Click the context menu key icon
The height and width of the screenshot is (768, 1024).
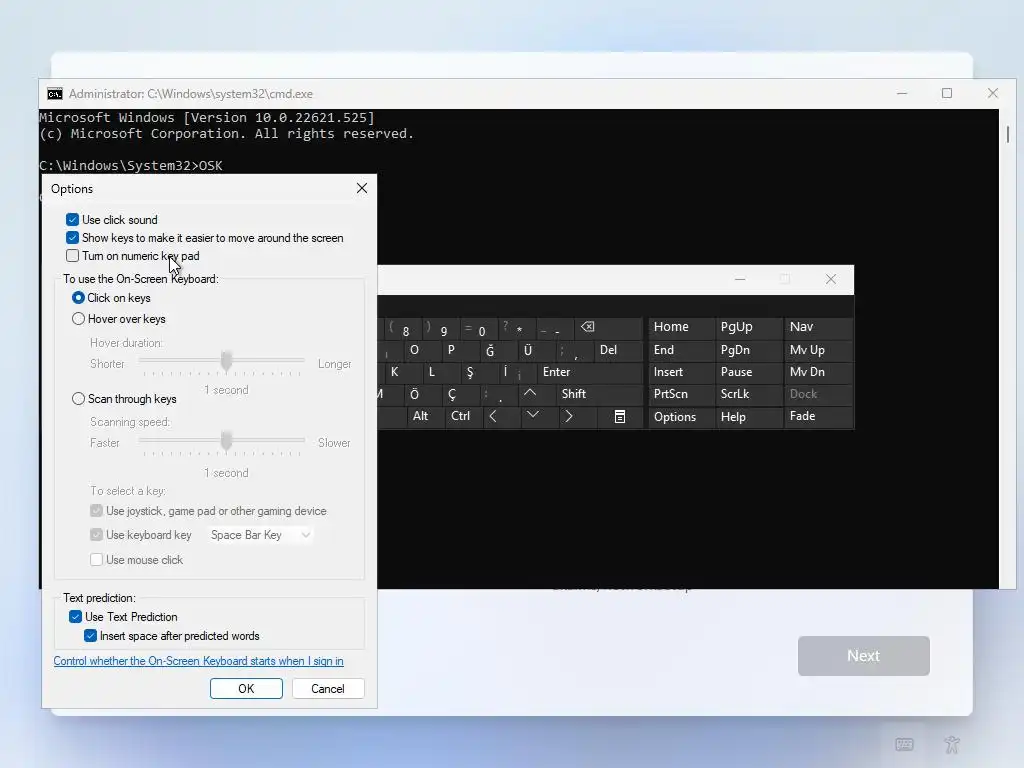(x=620, y=416)
